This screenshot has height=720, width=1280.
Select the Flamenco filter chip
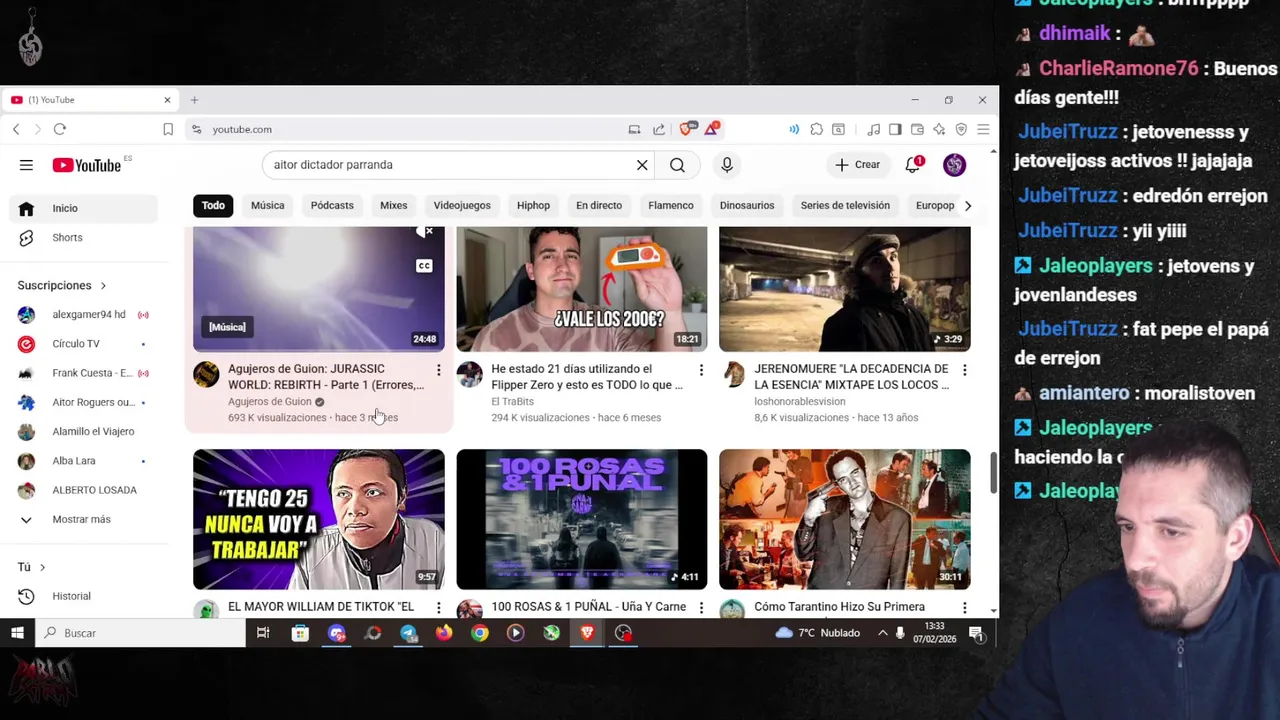pyautogui.click(x=670, y=206)
